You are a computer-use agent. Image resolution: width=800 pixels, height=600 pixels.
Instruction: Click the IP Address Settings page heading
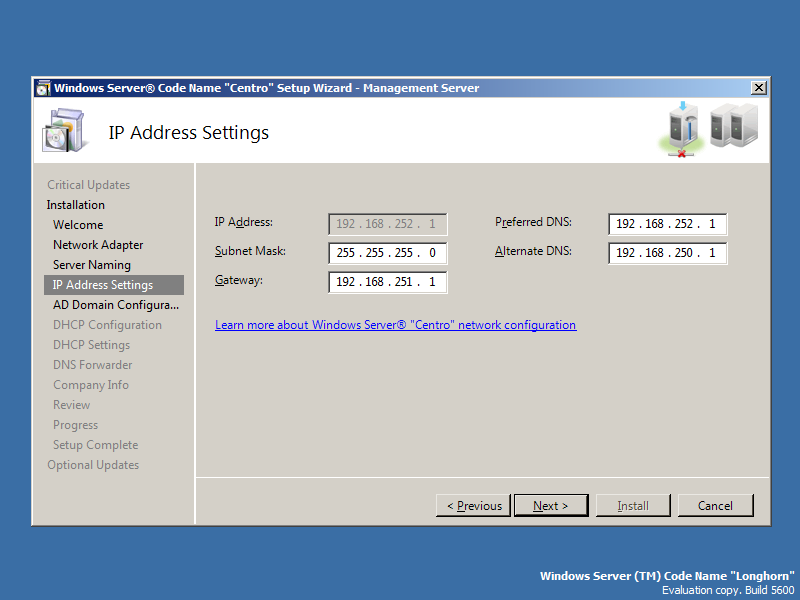[189, 133]
